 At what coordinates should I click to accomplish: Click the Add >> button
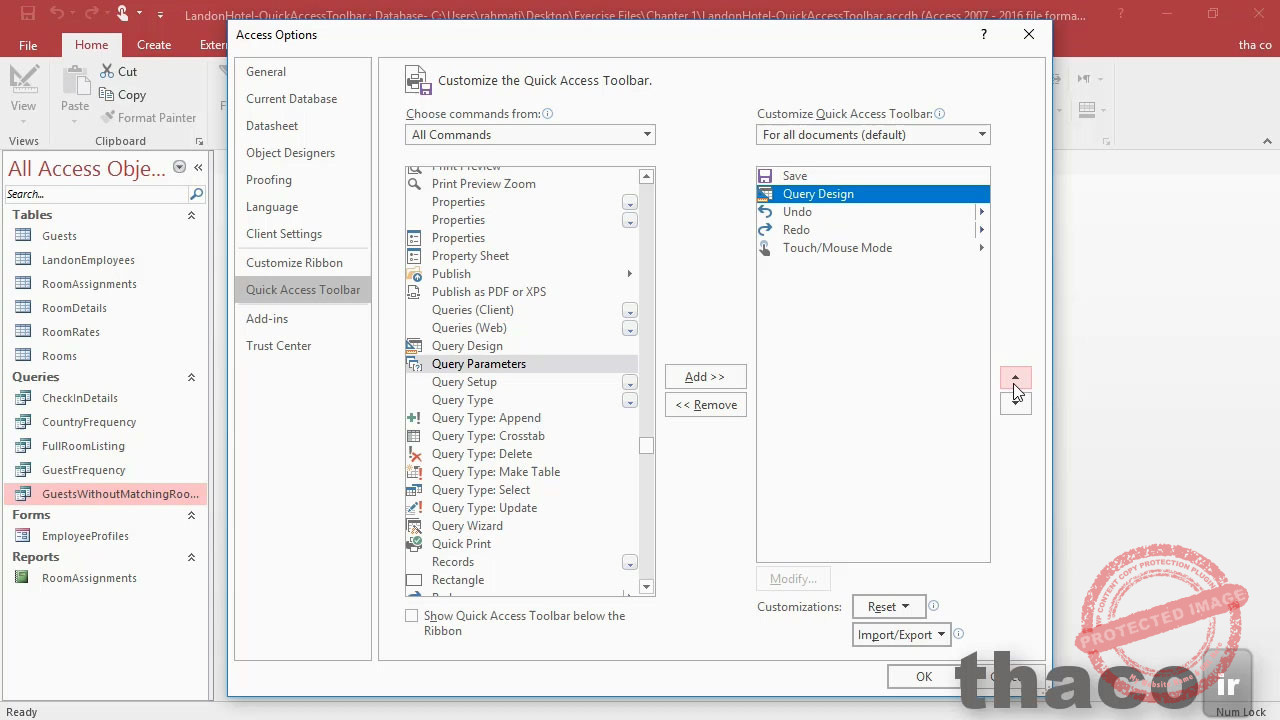click(706, 377)
